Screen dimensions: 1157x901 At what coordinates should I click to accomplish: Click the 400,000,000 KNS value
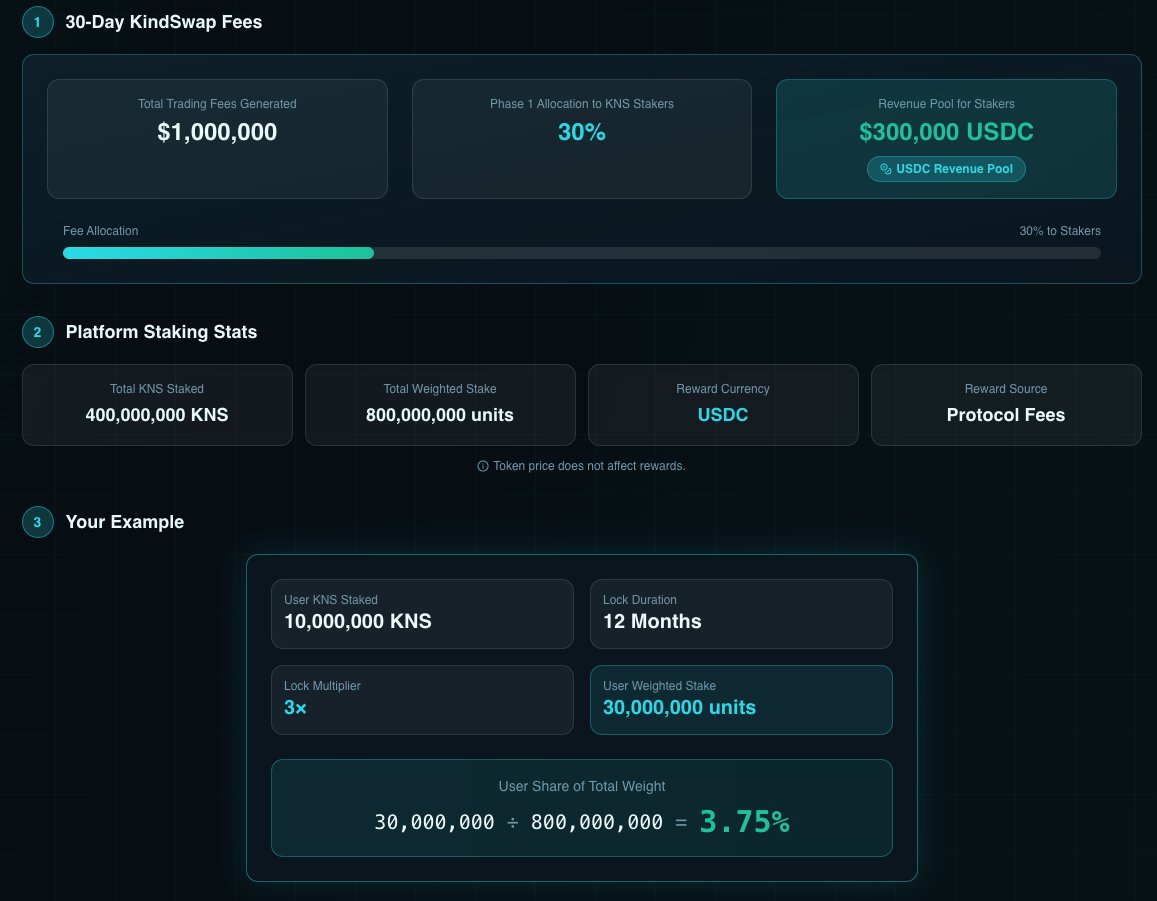point(156,415)
